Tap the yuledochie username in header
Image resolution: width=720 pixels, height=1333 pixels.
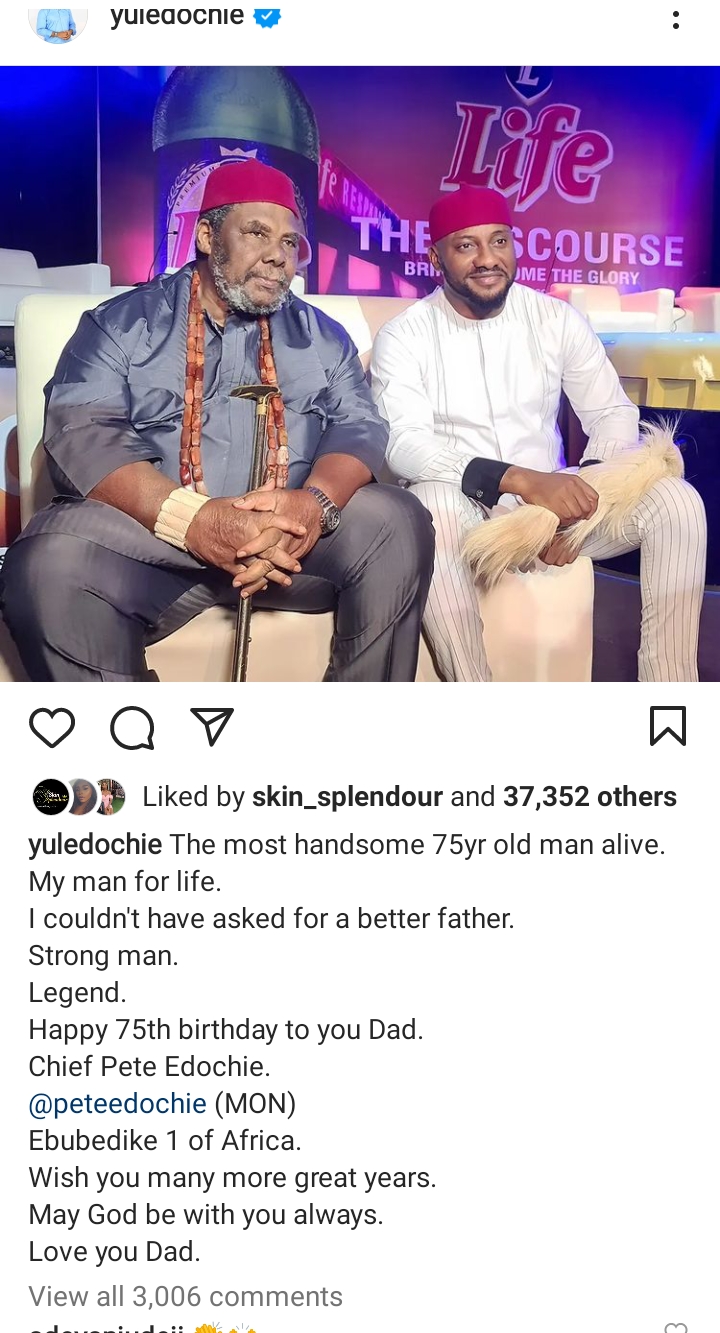click(x=176, y=15)
